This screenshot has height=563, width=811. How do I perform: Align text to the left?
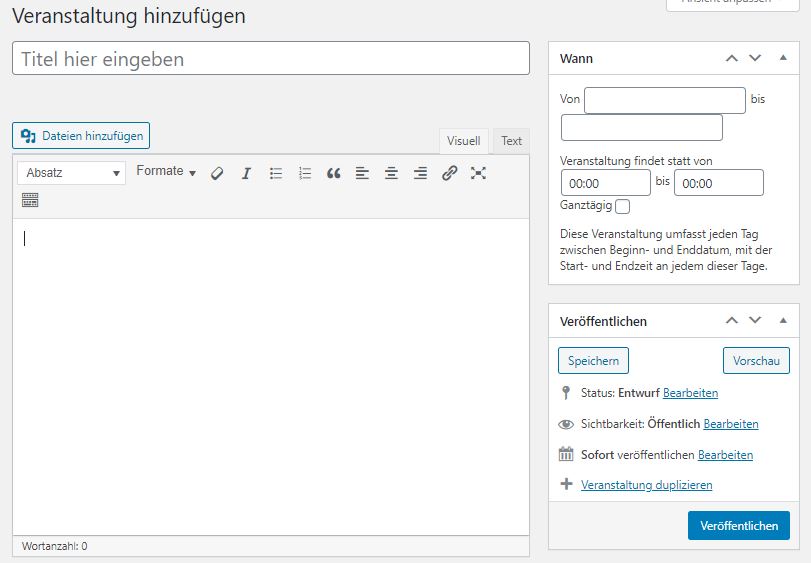pos(362,173)
